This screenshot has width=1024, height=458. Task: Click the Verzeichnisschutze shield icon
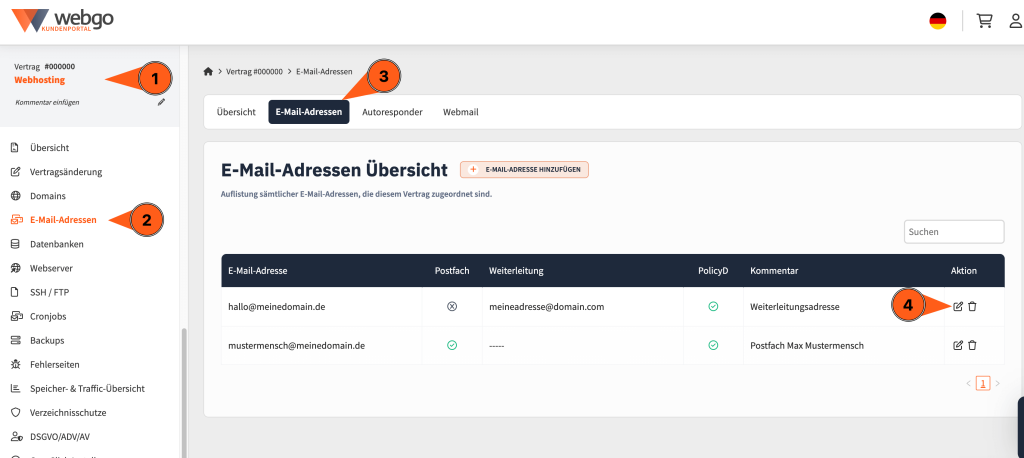tap(16, 412)
